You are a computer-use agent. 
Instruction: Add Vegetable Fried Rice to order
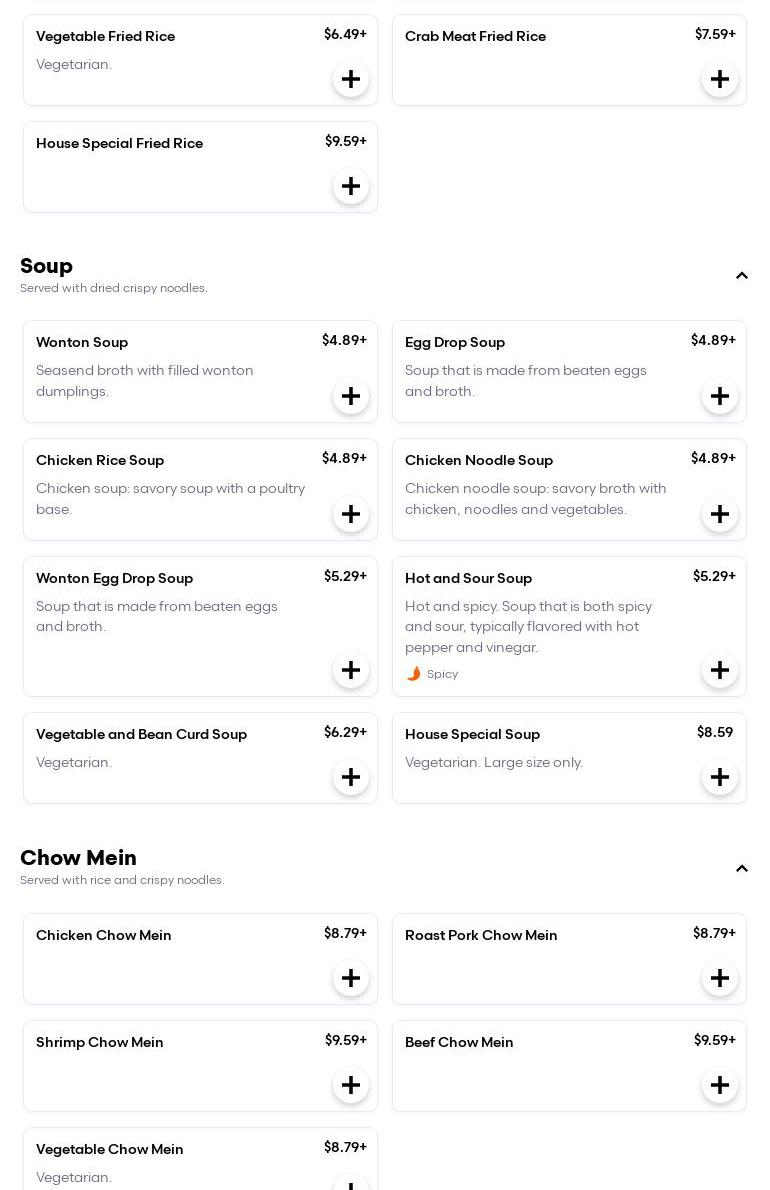point(351,79)
